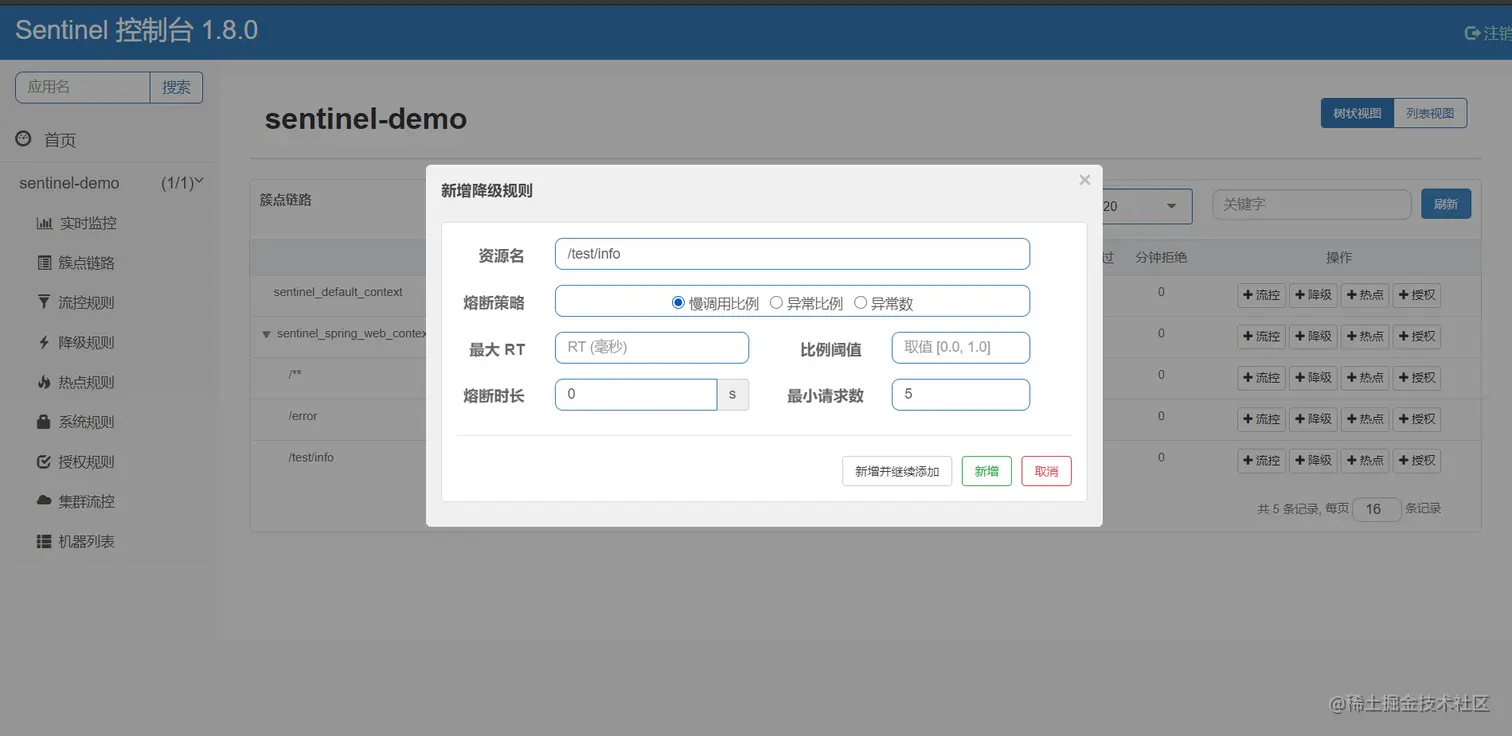1512x736 pixels.
Task: Click the 关键字 filter field
Action: coord(1312,204)
